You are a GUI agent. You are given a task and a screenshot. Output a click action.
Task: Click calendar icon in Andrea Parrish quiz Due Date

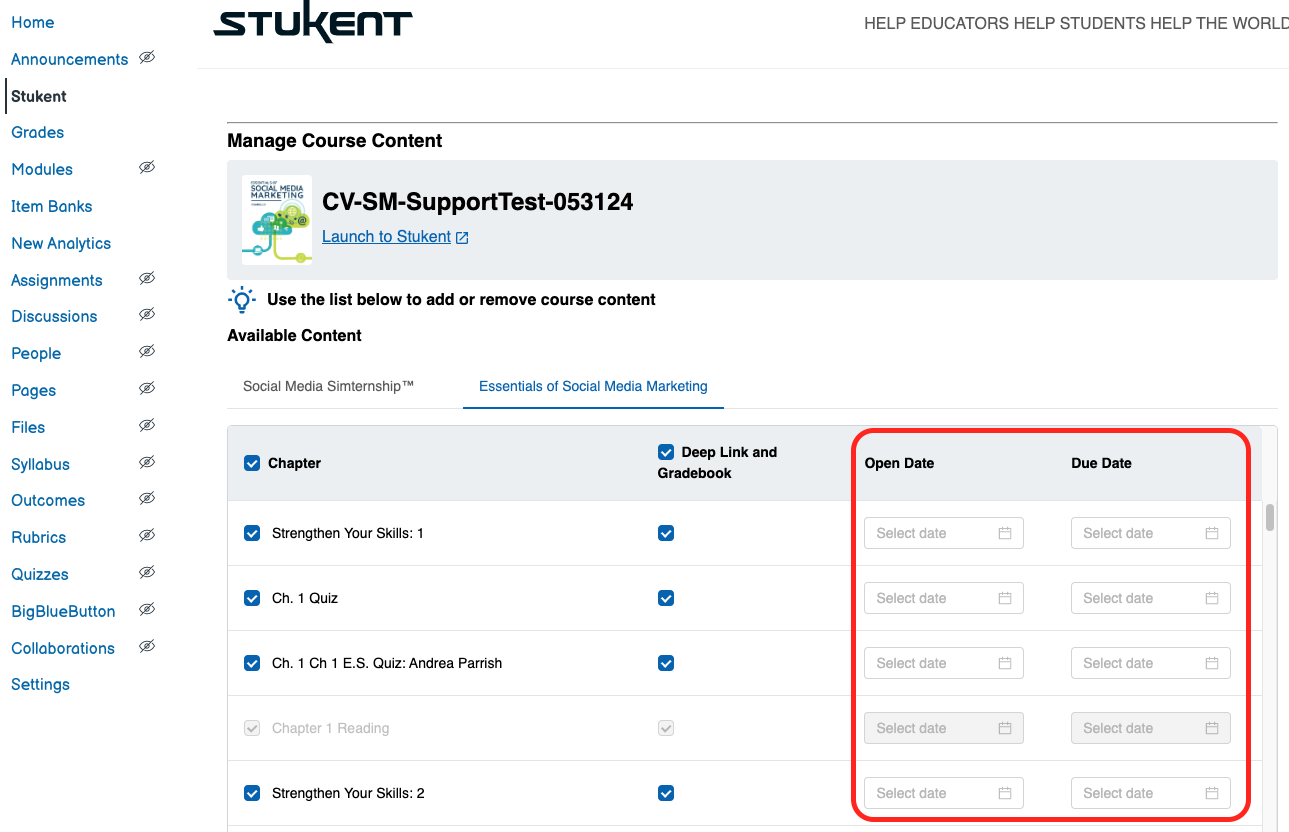pyautogui.click(x=1212, y=663)
